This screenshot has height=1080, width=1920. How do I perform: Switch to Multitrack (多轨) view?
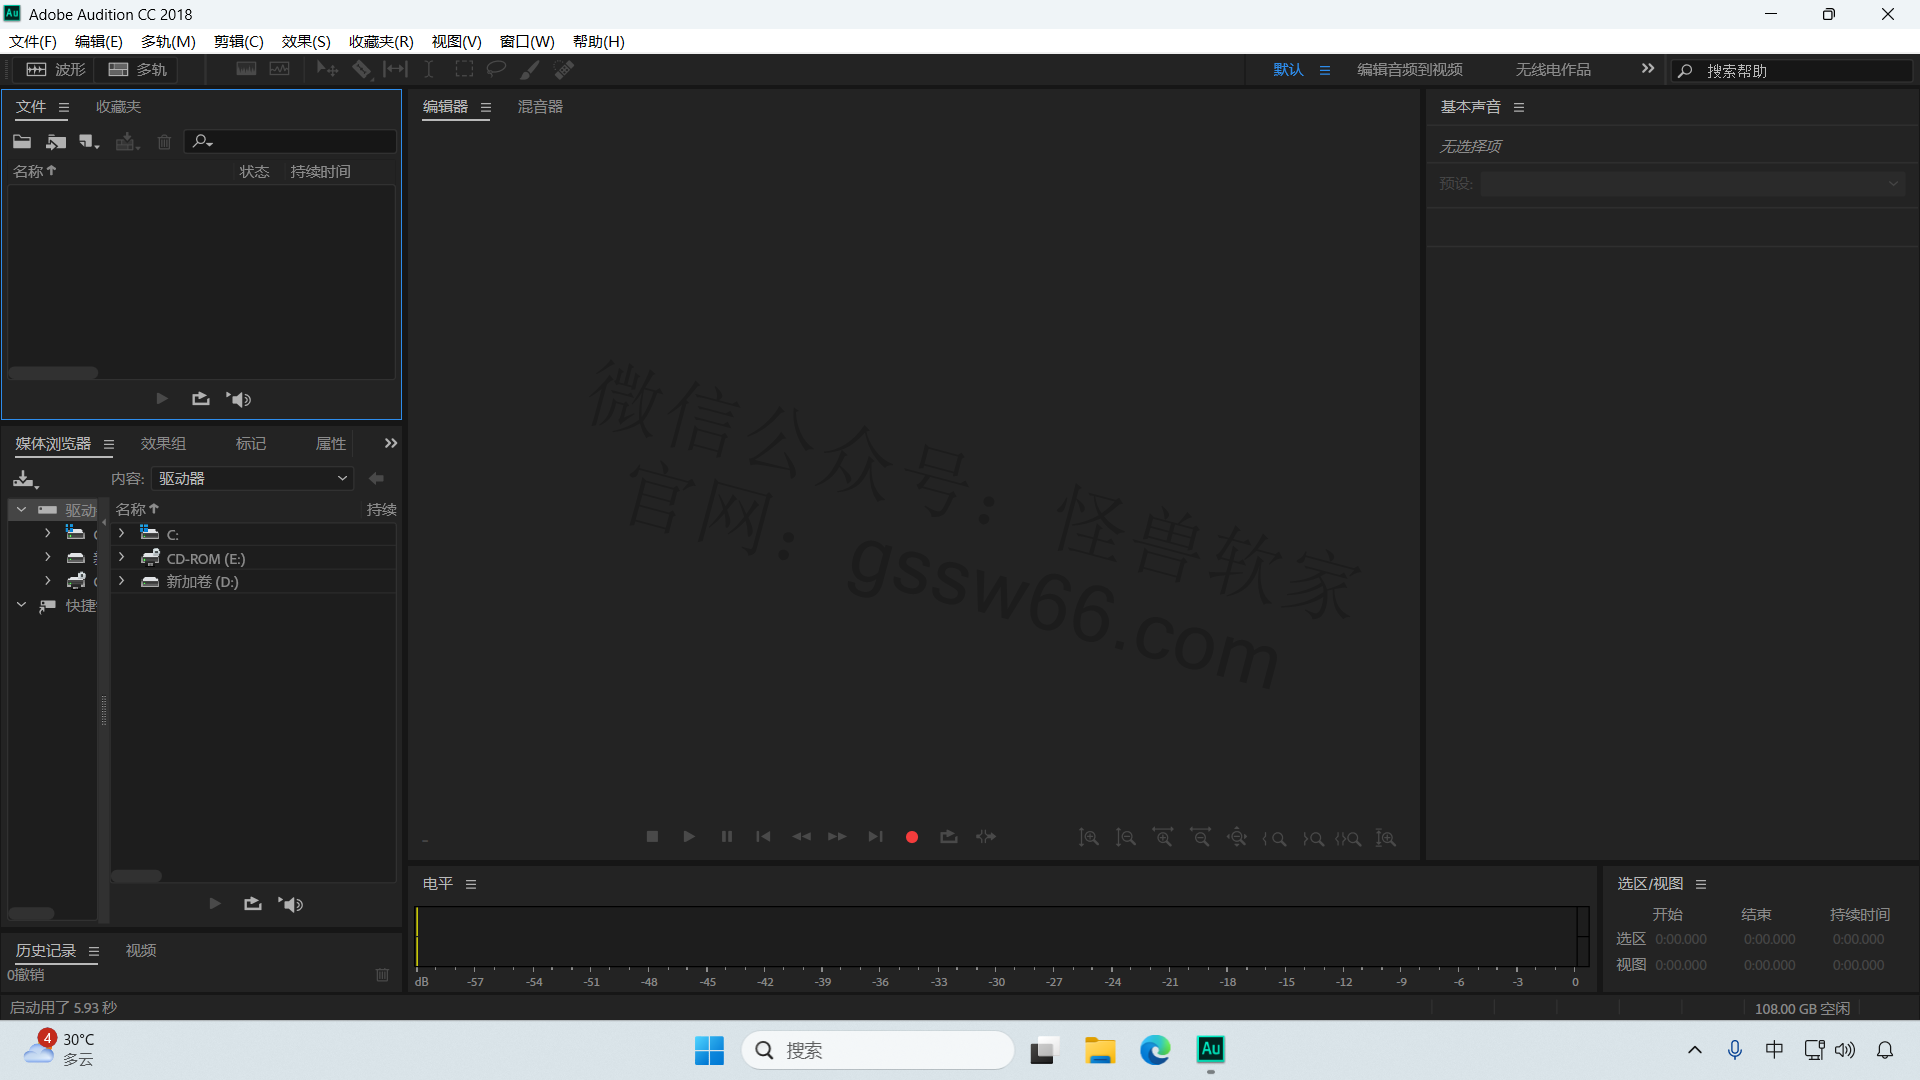tap(138, 69)
